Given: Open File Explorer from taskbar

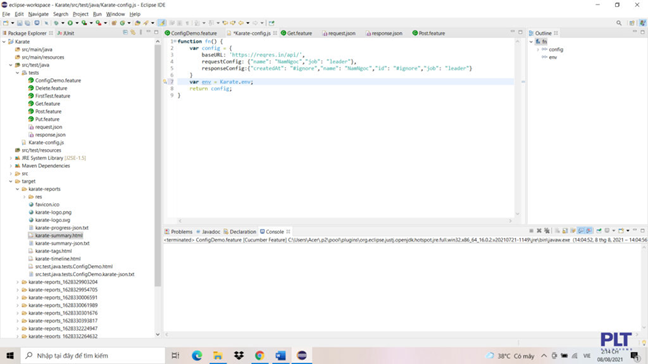Looking at the screenshot, I should click(x=218, y=355).
